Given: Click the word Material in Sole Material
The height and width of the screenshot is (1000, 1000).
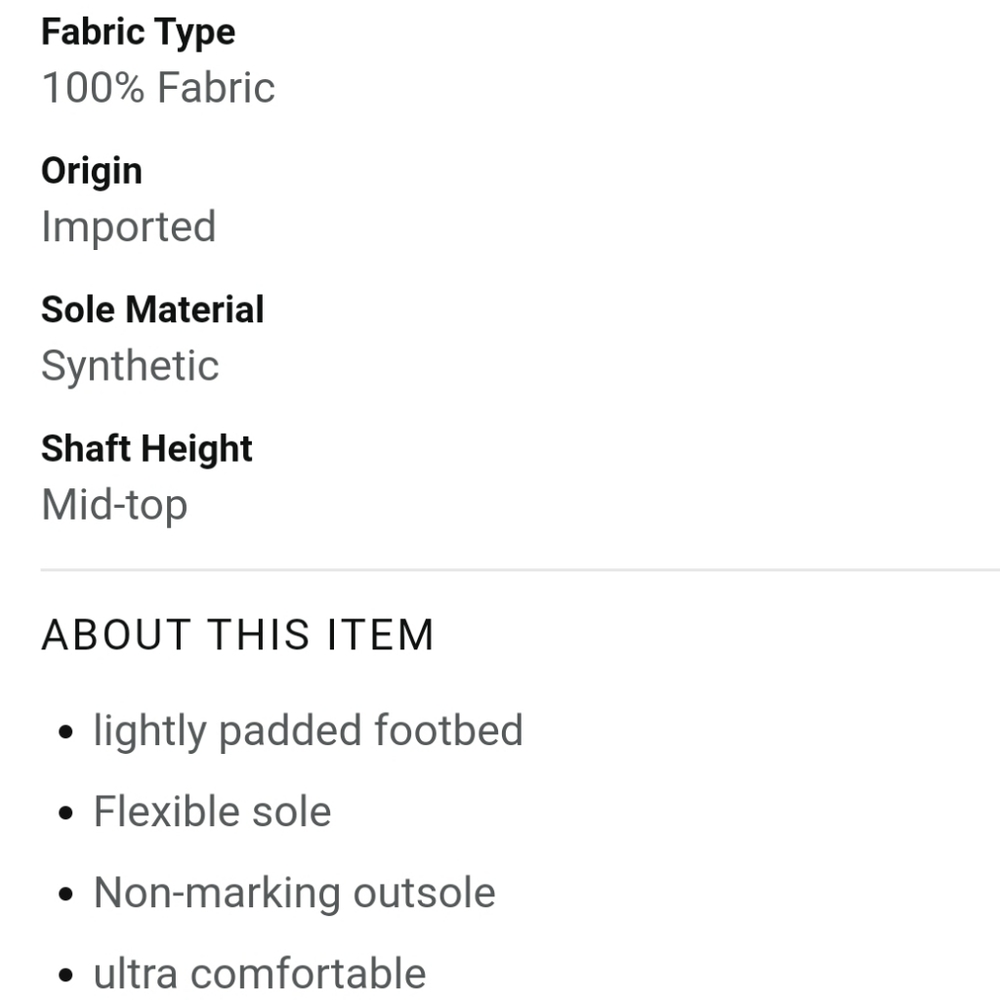Looking at the screenshot, I should point(195,309).
